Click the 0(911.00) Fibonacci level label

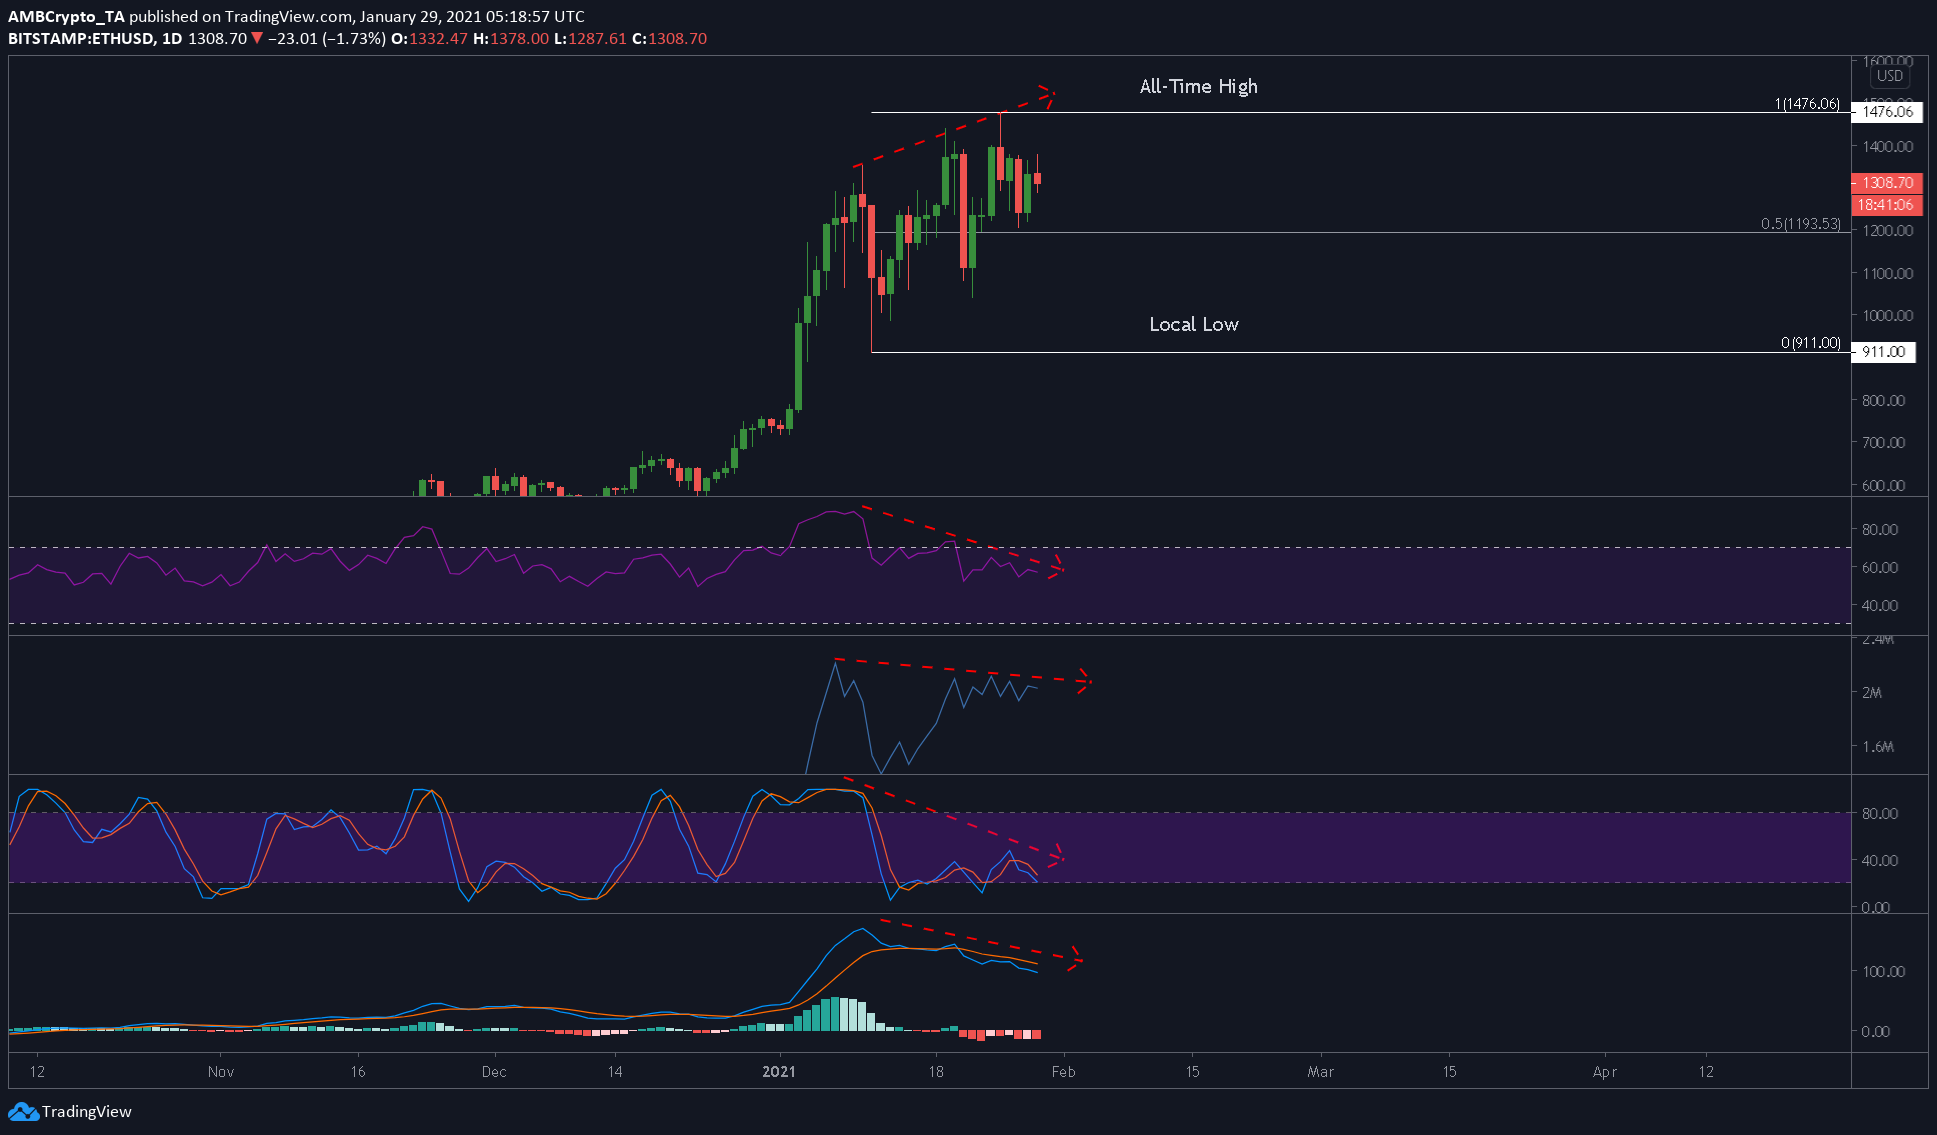(x=1810, y=343)
